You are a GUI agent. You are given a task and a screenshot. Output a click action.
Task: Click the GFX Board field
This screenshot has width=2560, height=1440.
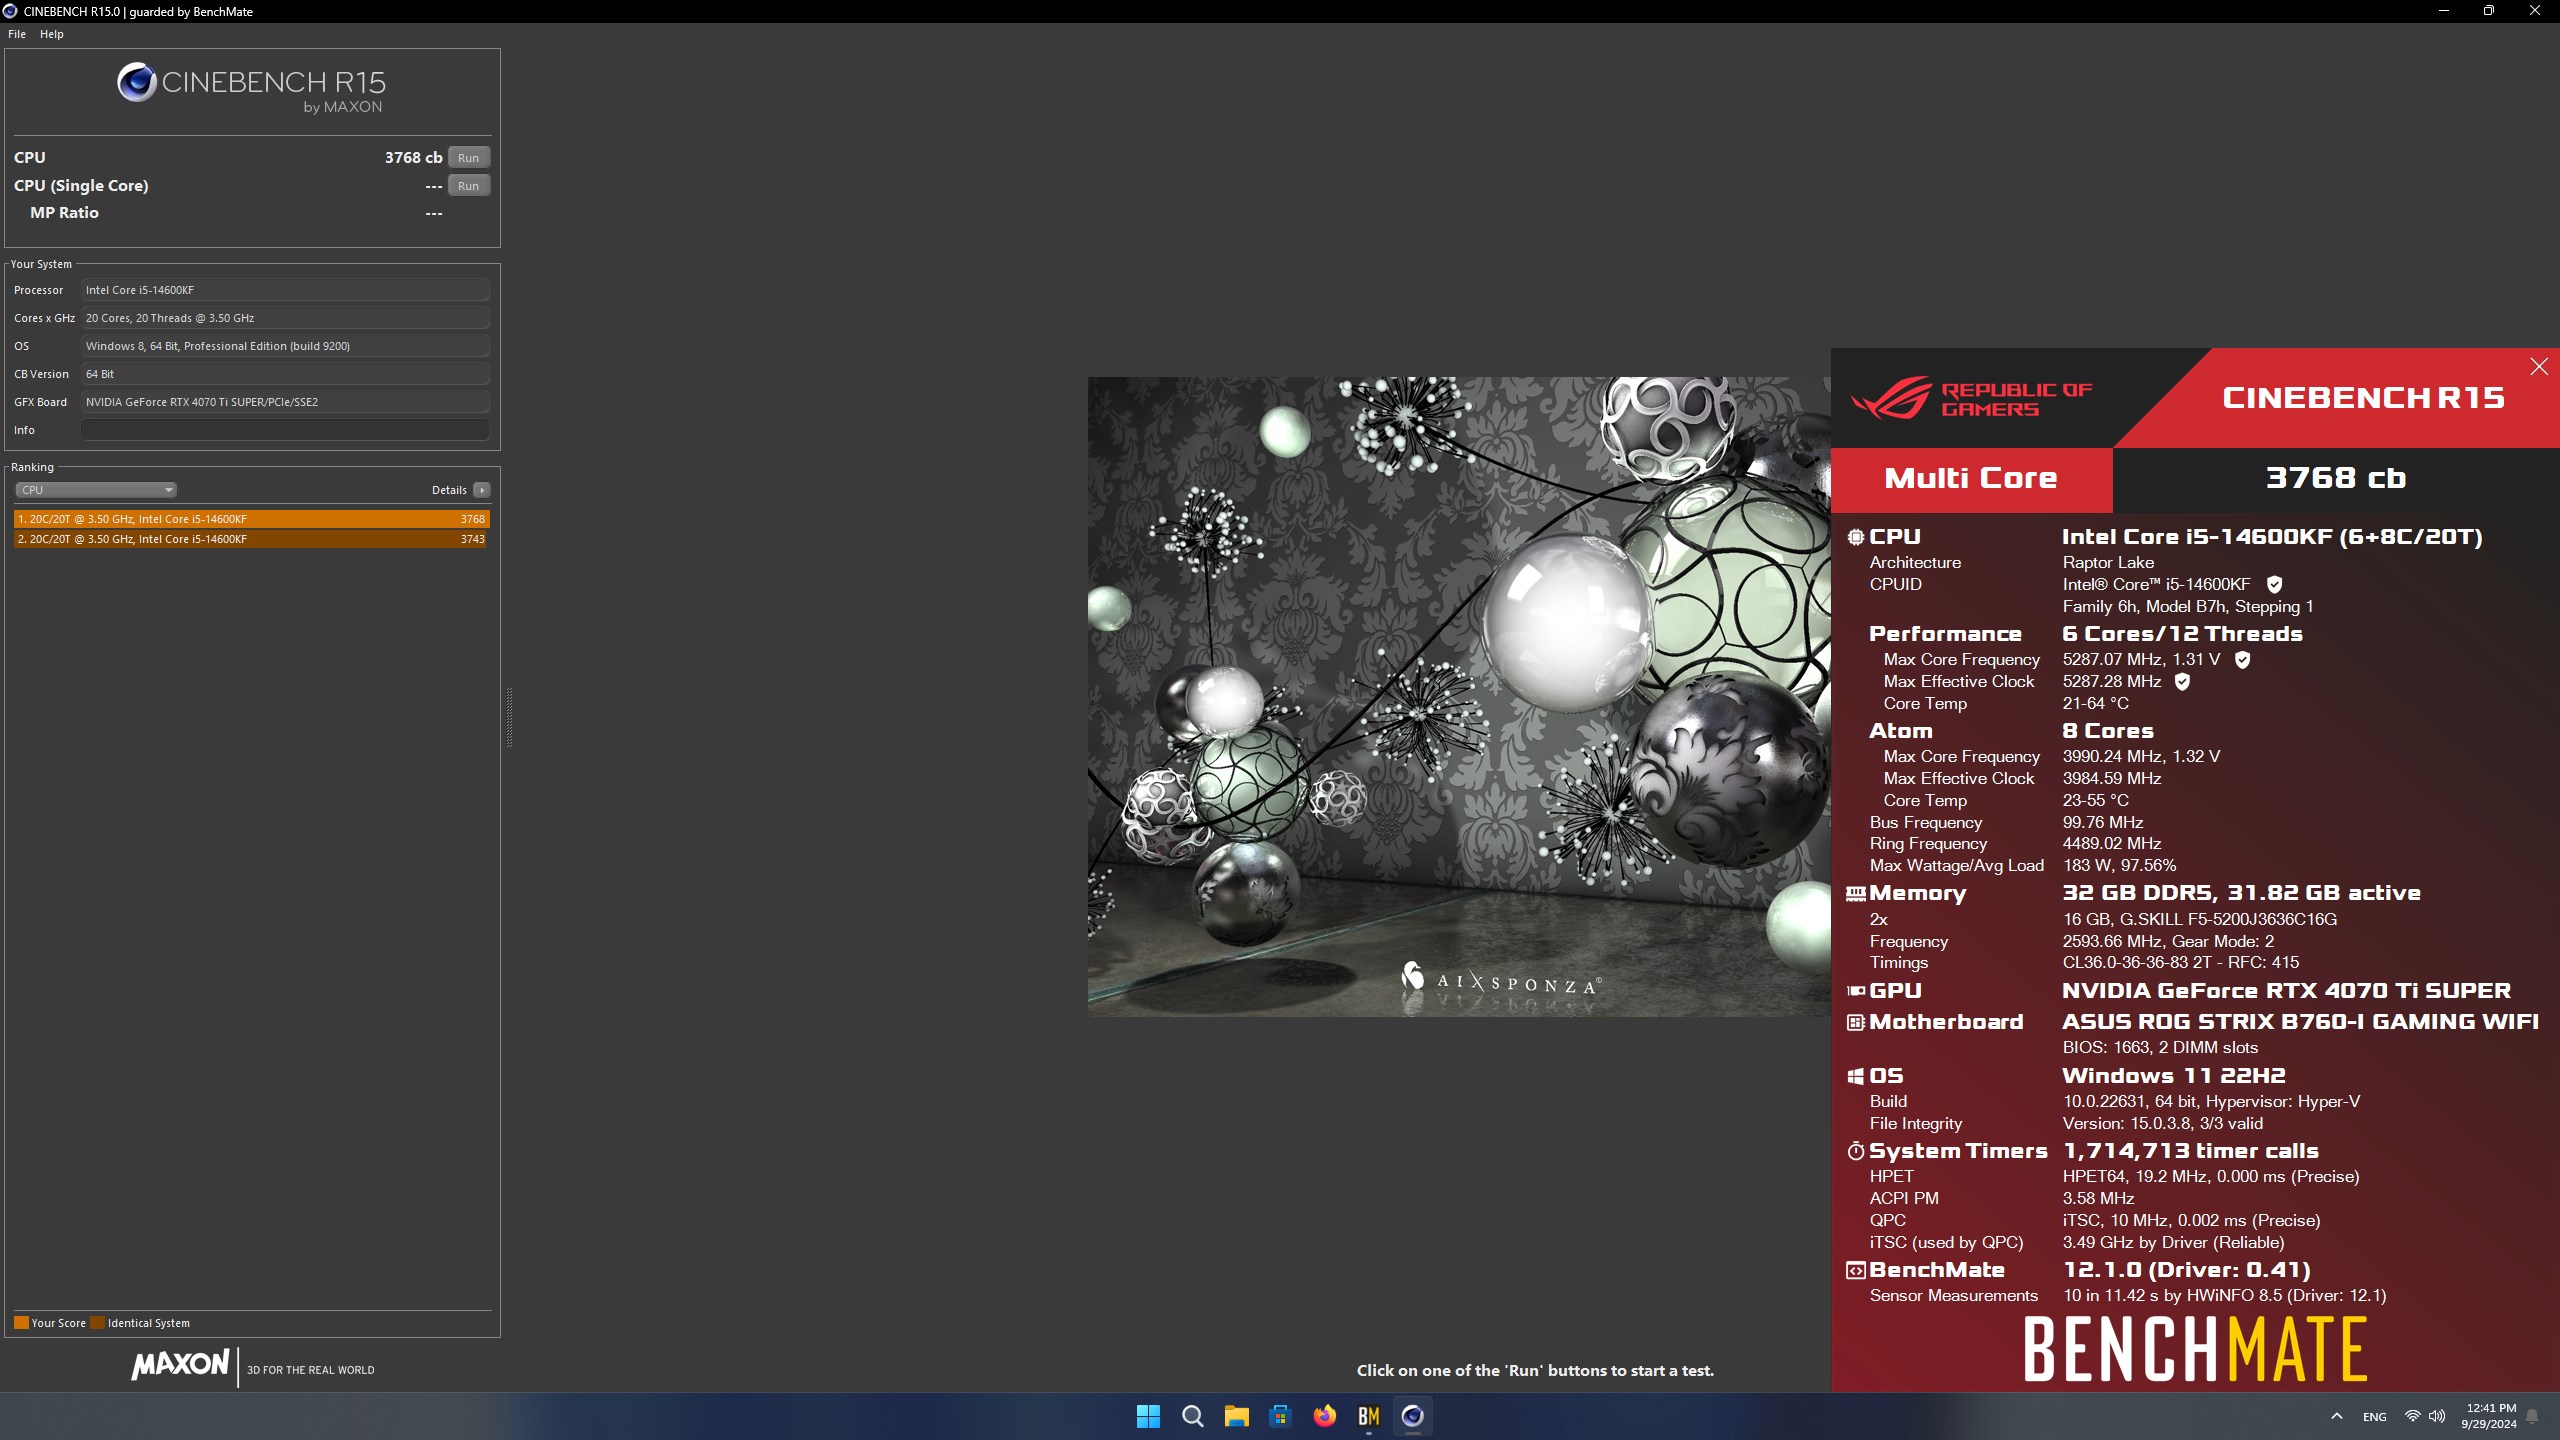[x=286, y=402]
